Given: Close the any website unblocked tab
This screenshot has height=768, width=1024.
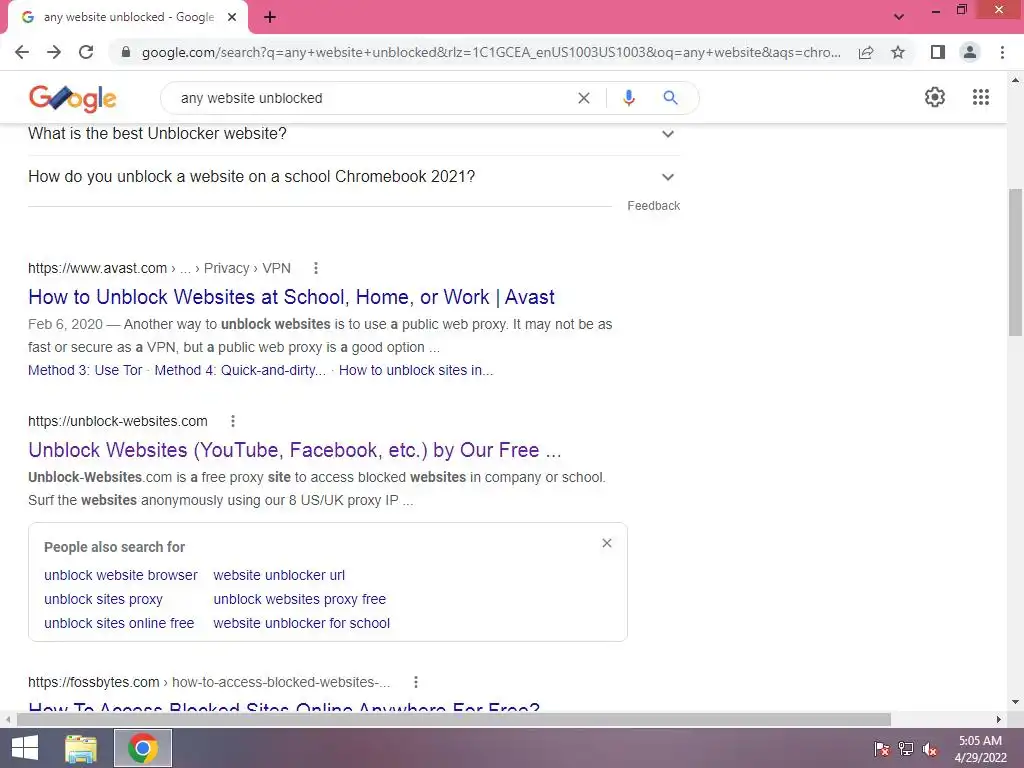Looking at the screenshot, I should coord(232,17).
